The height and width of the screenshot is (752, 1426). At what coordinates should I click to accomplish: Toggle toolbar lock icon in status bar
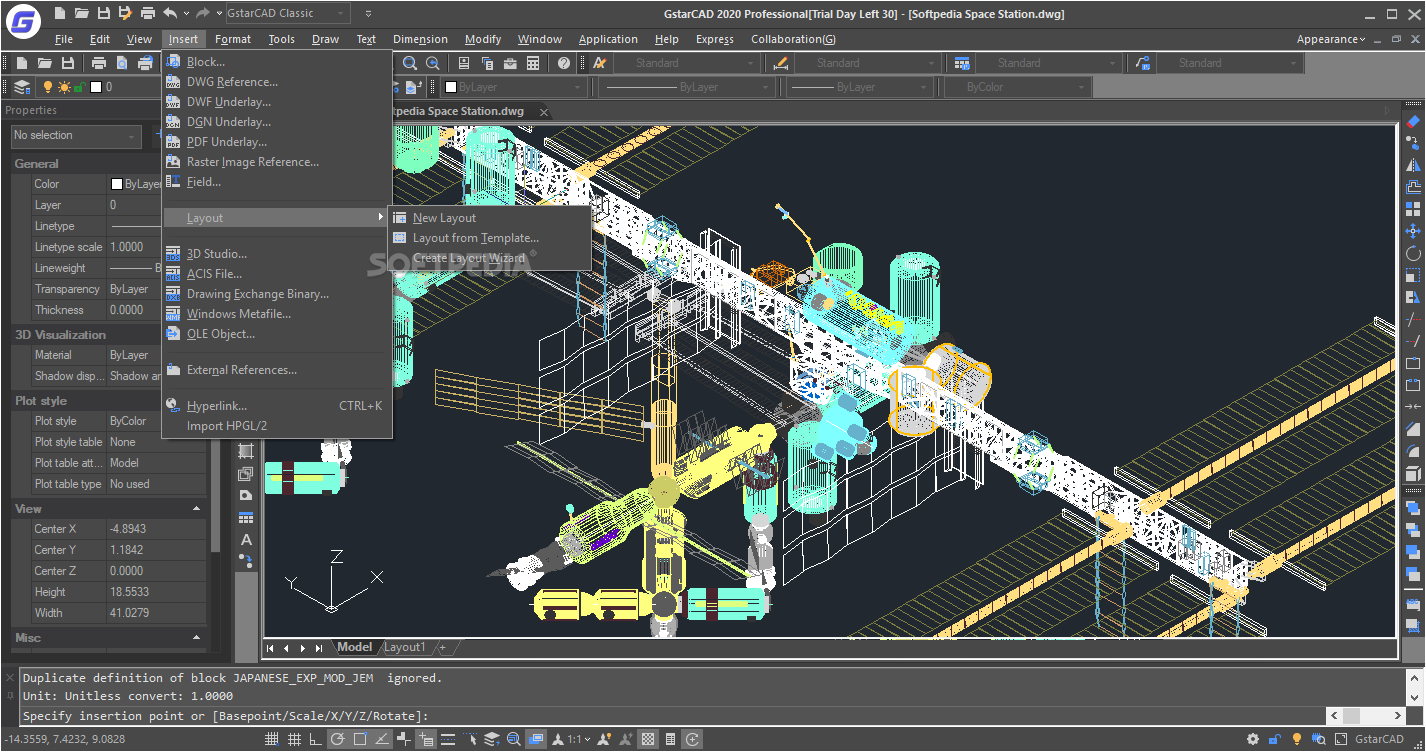tap(1275, 739)
